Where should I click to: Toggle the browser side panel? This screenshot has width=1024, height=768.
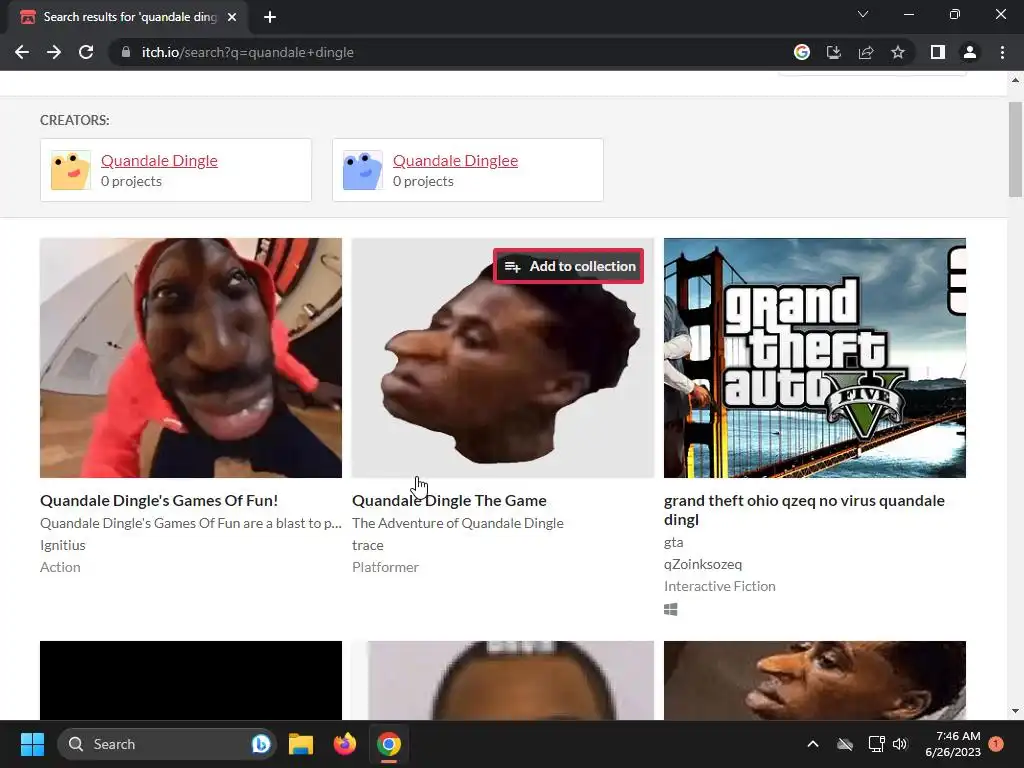[938, 52]
